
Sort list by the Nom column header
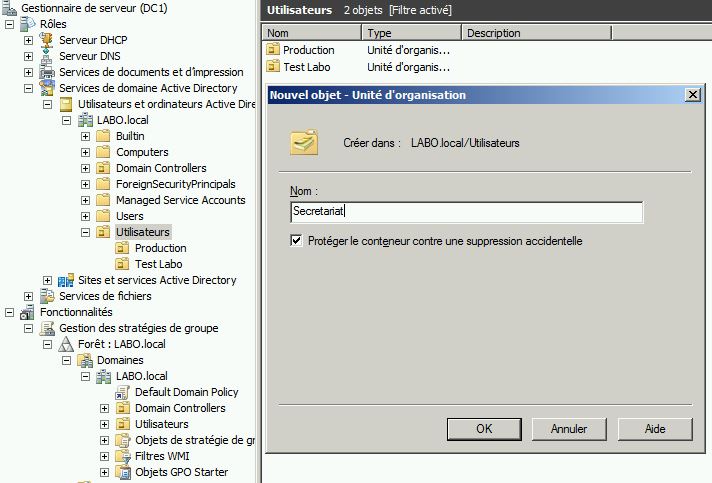312,33
